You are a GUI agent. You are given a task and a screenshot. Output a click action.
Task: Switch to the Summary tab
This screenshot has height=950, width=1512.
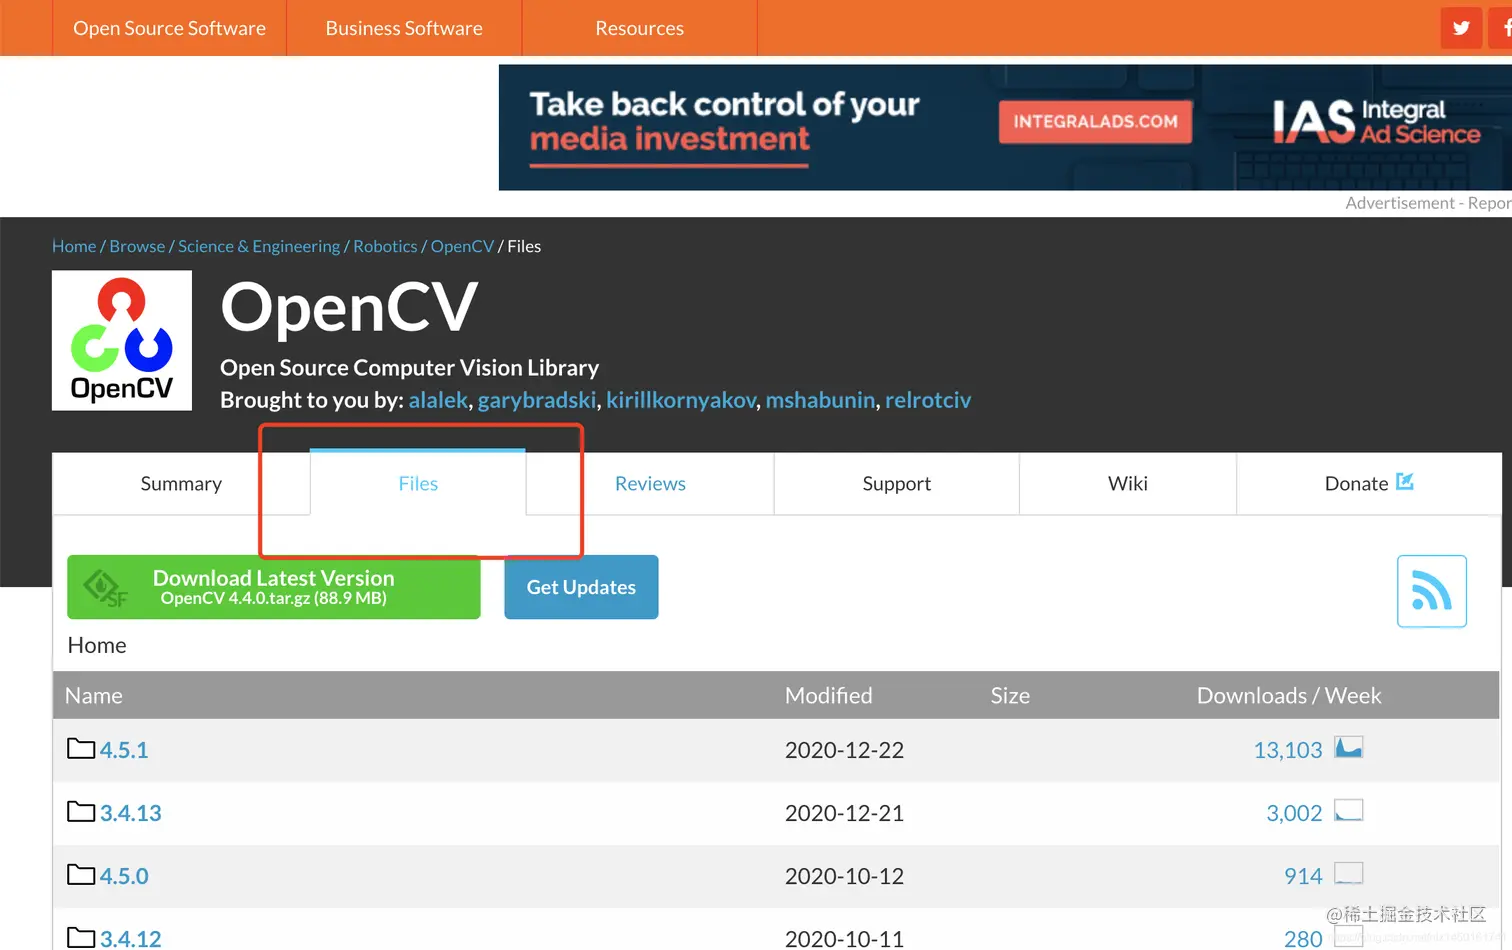pos(181,484)
